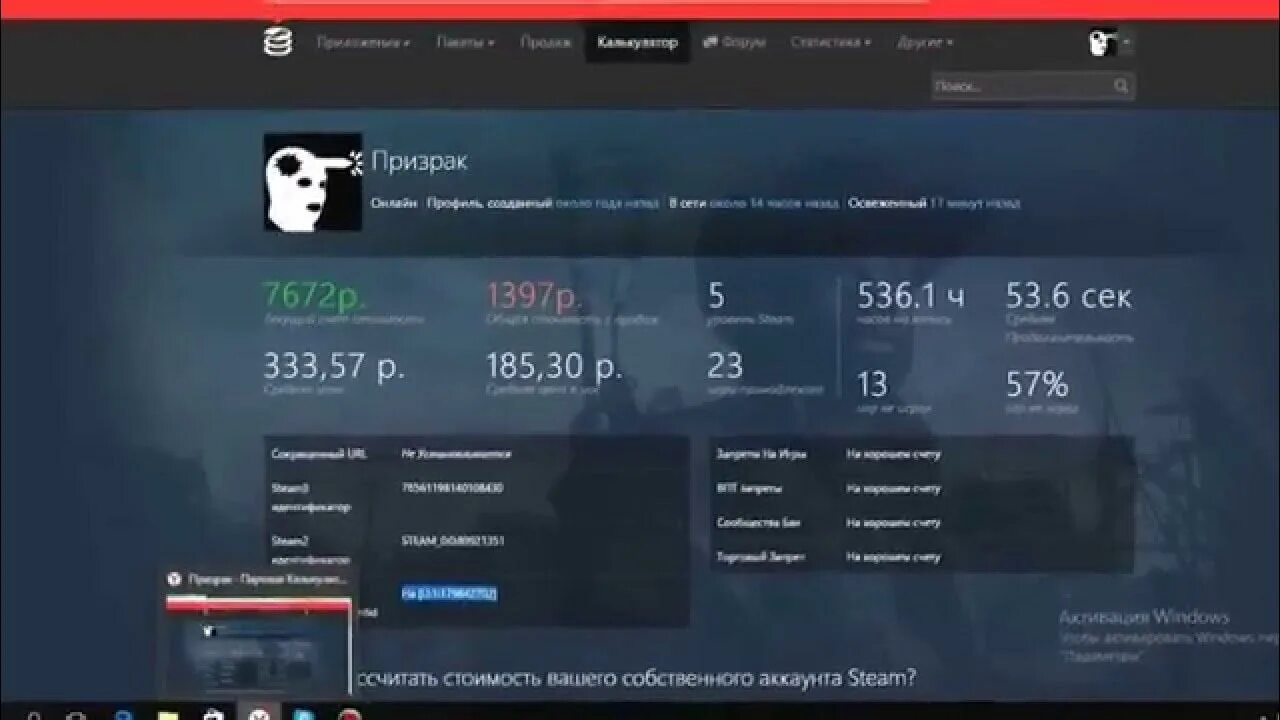1280x720 pixels.
Task: Click the Сокращенный URL label
Action: tap(319, 454)
